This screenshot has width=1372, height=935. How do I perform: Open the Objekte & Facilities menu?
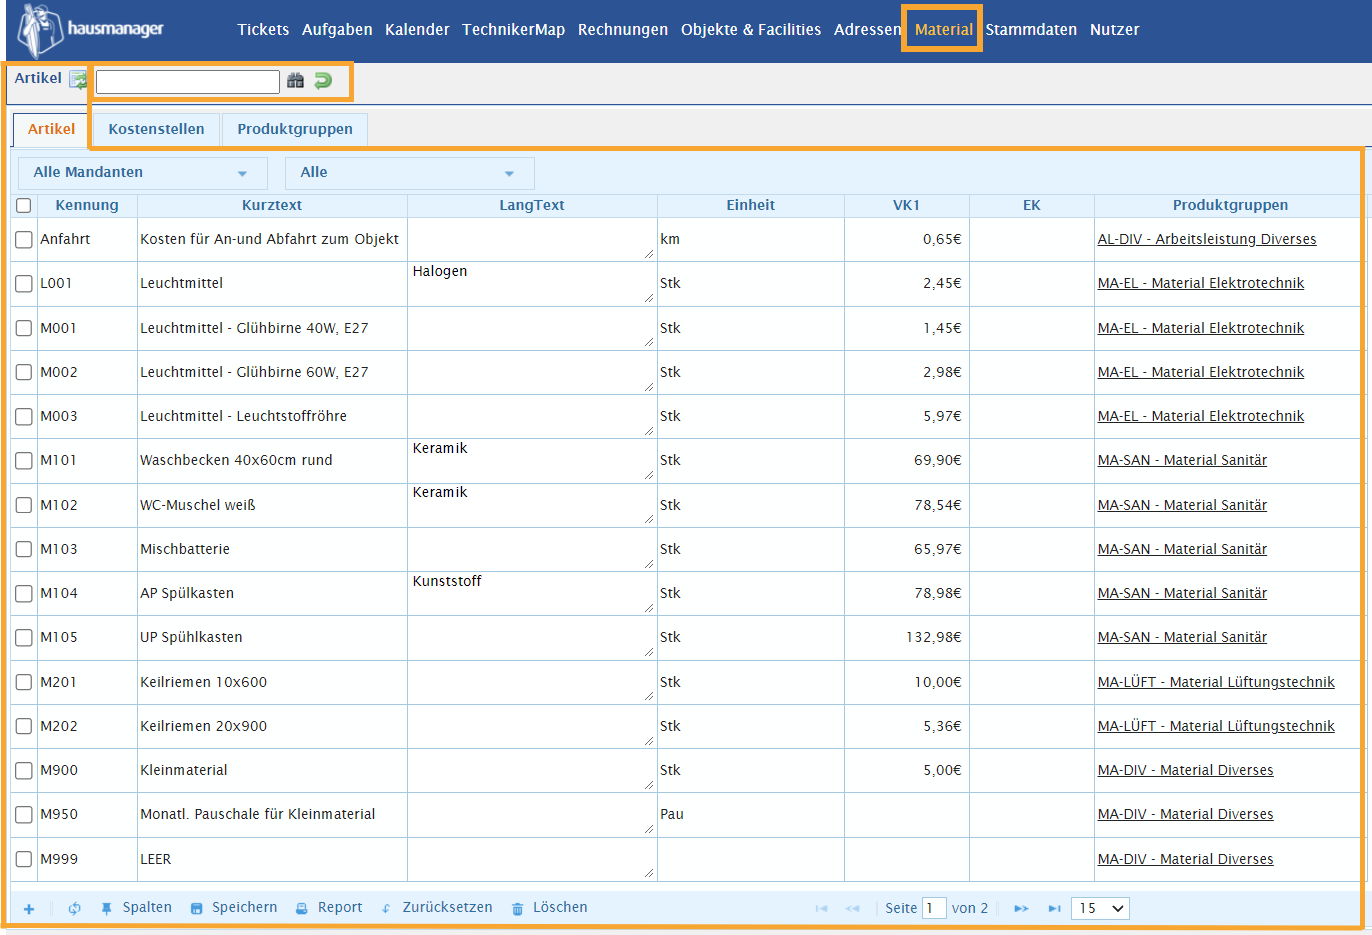coord(751,30)
